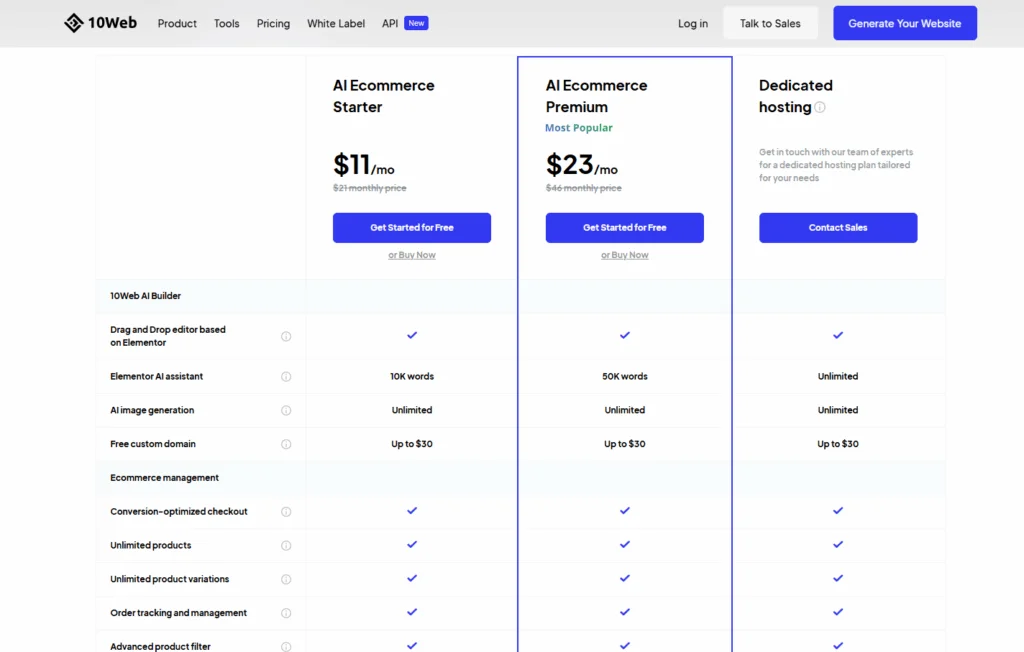1024x652 pixels.
Task: Click Starter checkmark for Unlimited products
Action: click(412, 544)
